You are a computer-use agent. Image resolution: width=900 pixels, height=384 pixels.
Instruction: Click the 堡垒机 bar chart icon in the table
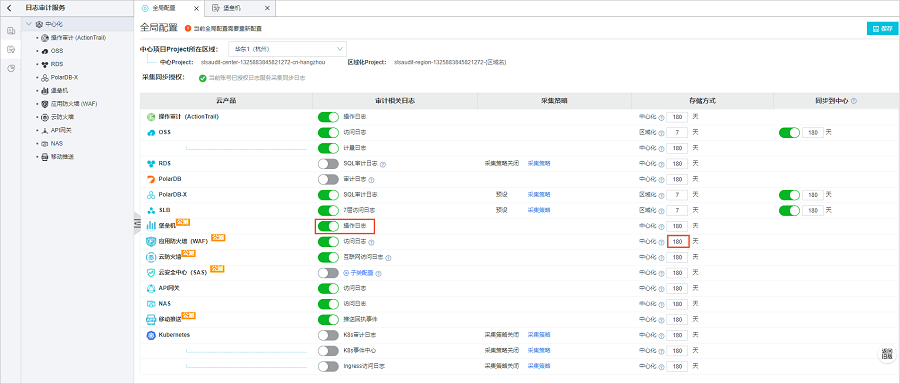point(152,226)
